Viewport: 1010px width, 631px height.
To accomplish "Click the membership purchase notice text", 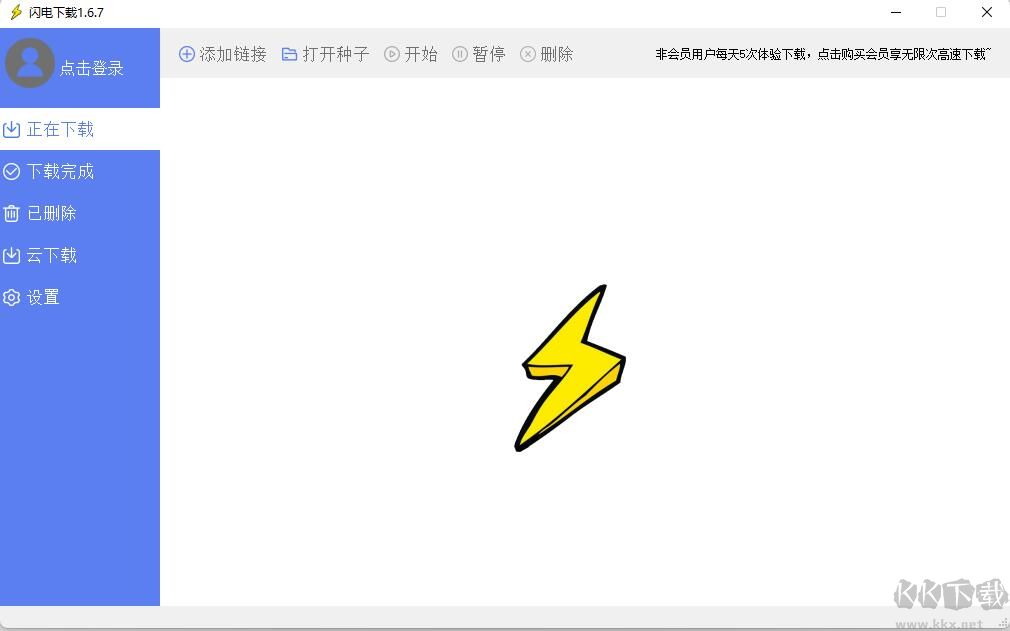I will 822,54.
